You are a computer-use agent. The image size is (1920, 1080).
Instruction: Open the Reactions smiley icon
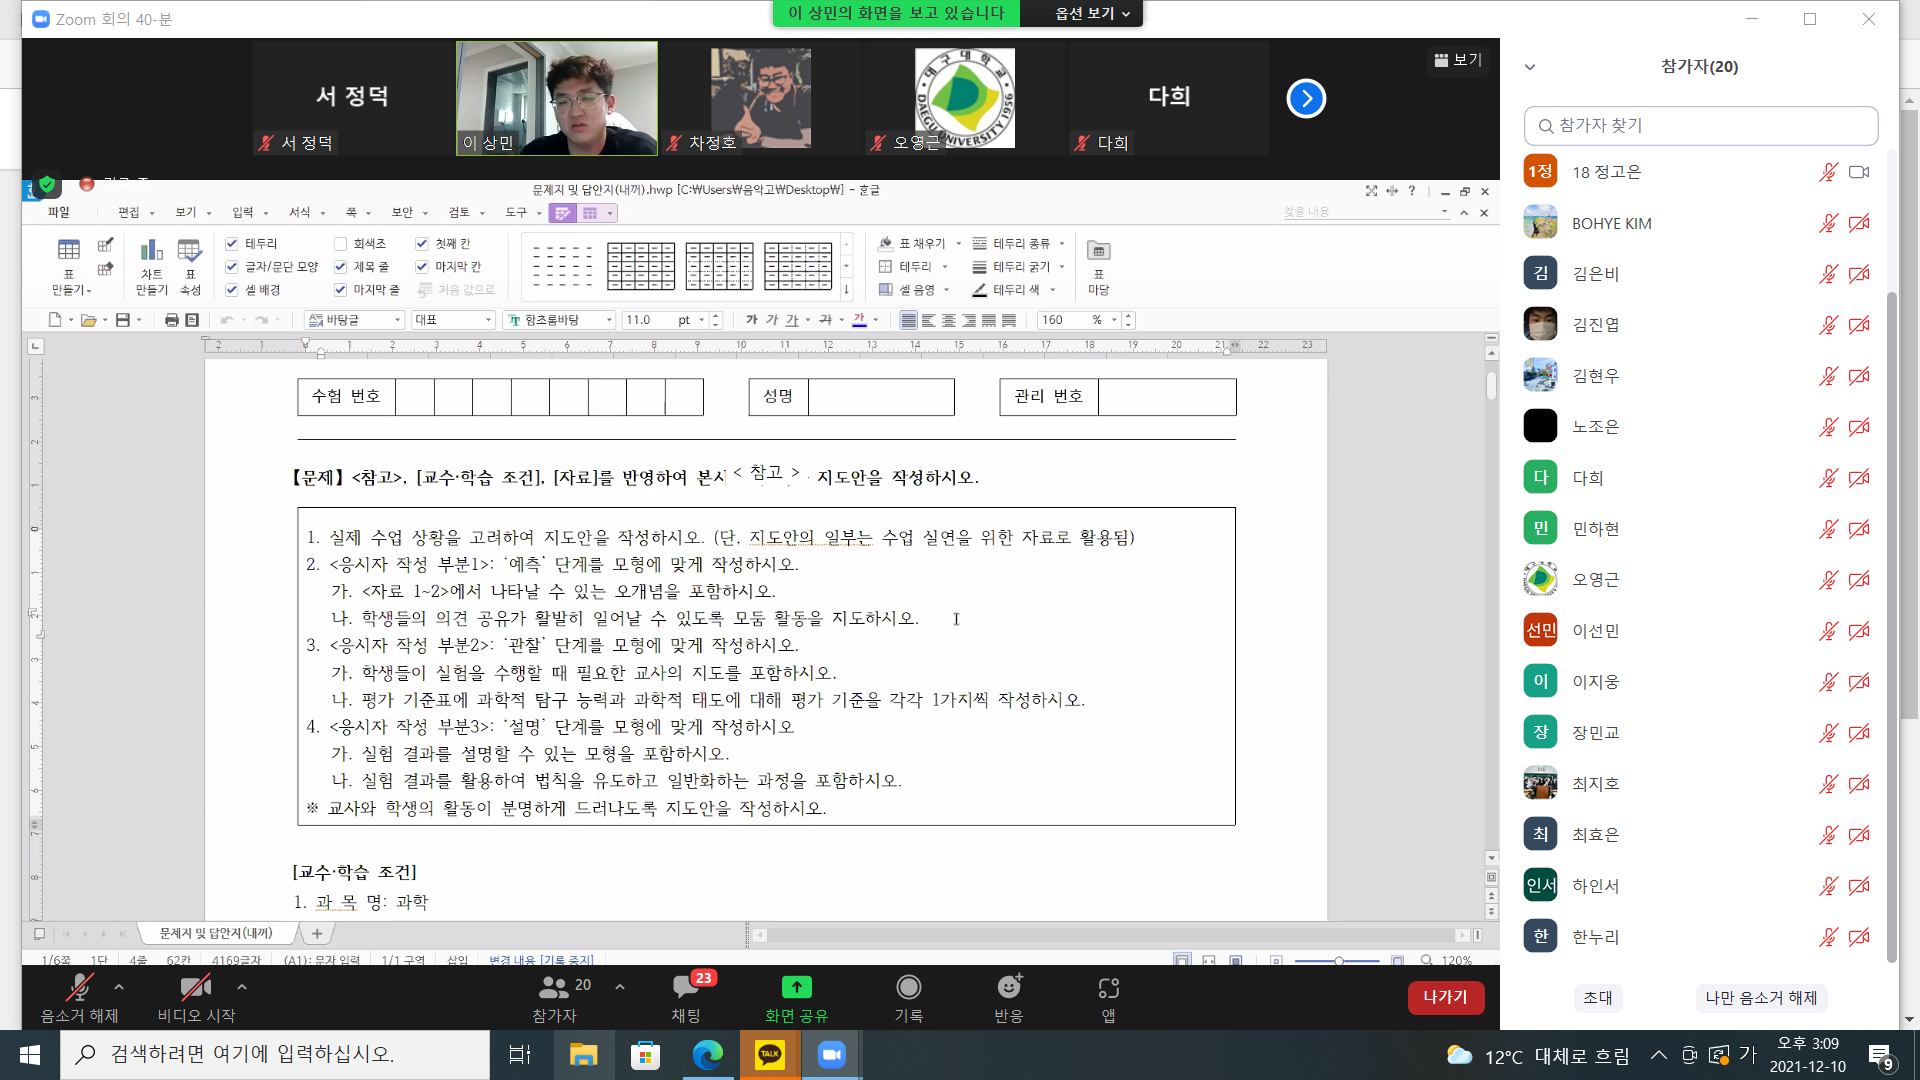point(1008,988)
